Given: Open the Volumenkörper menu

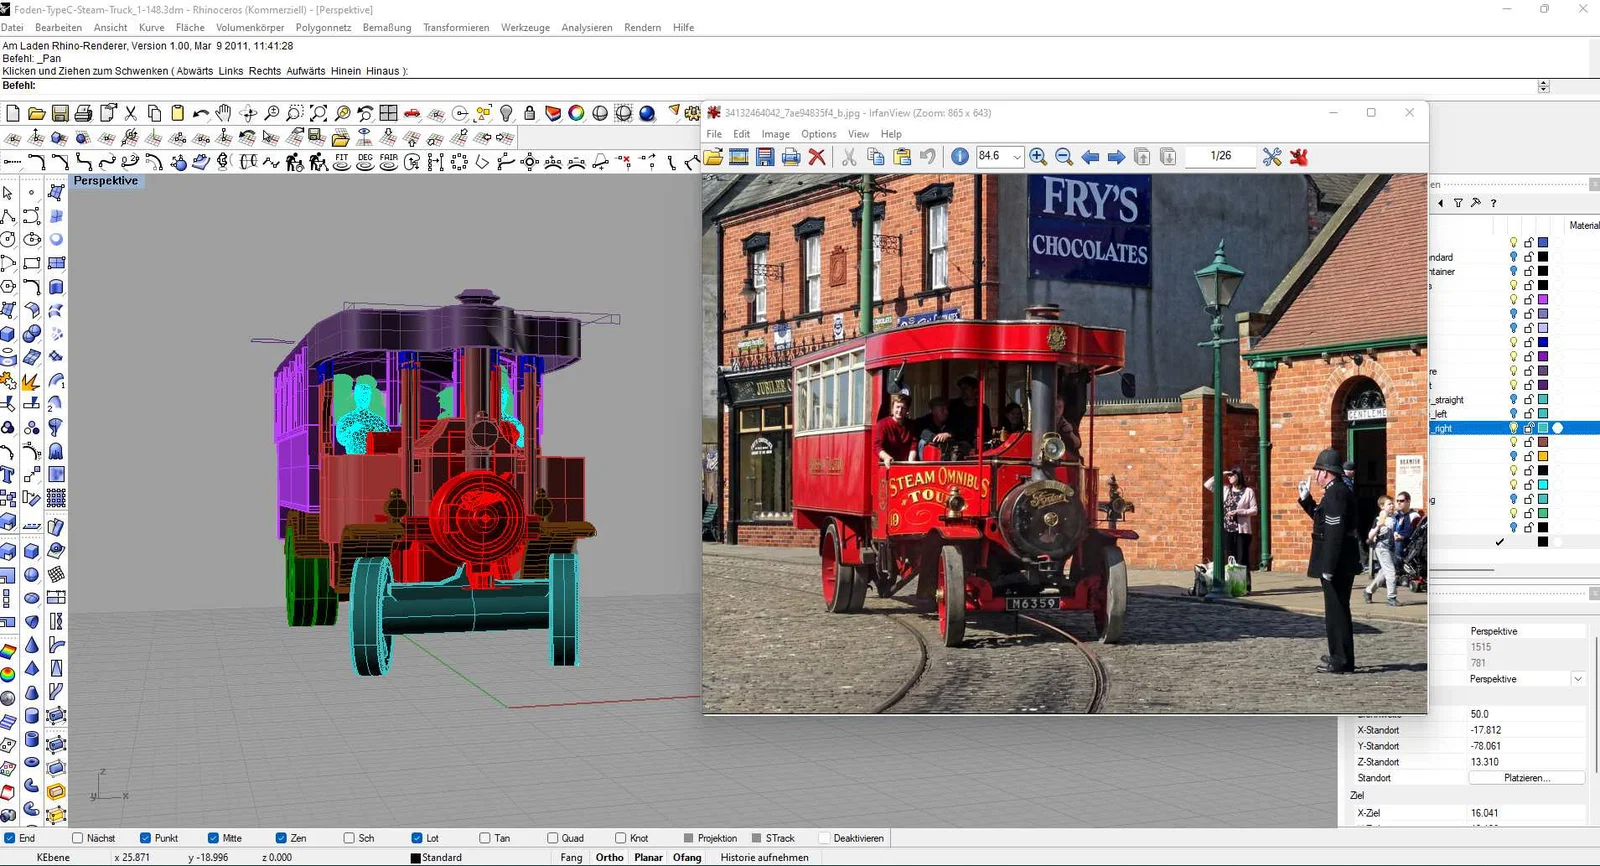Looking at the screenshot, I should point(250,28).
